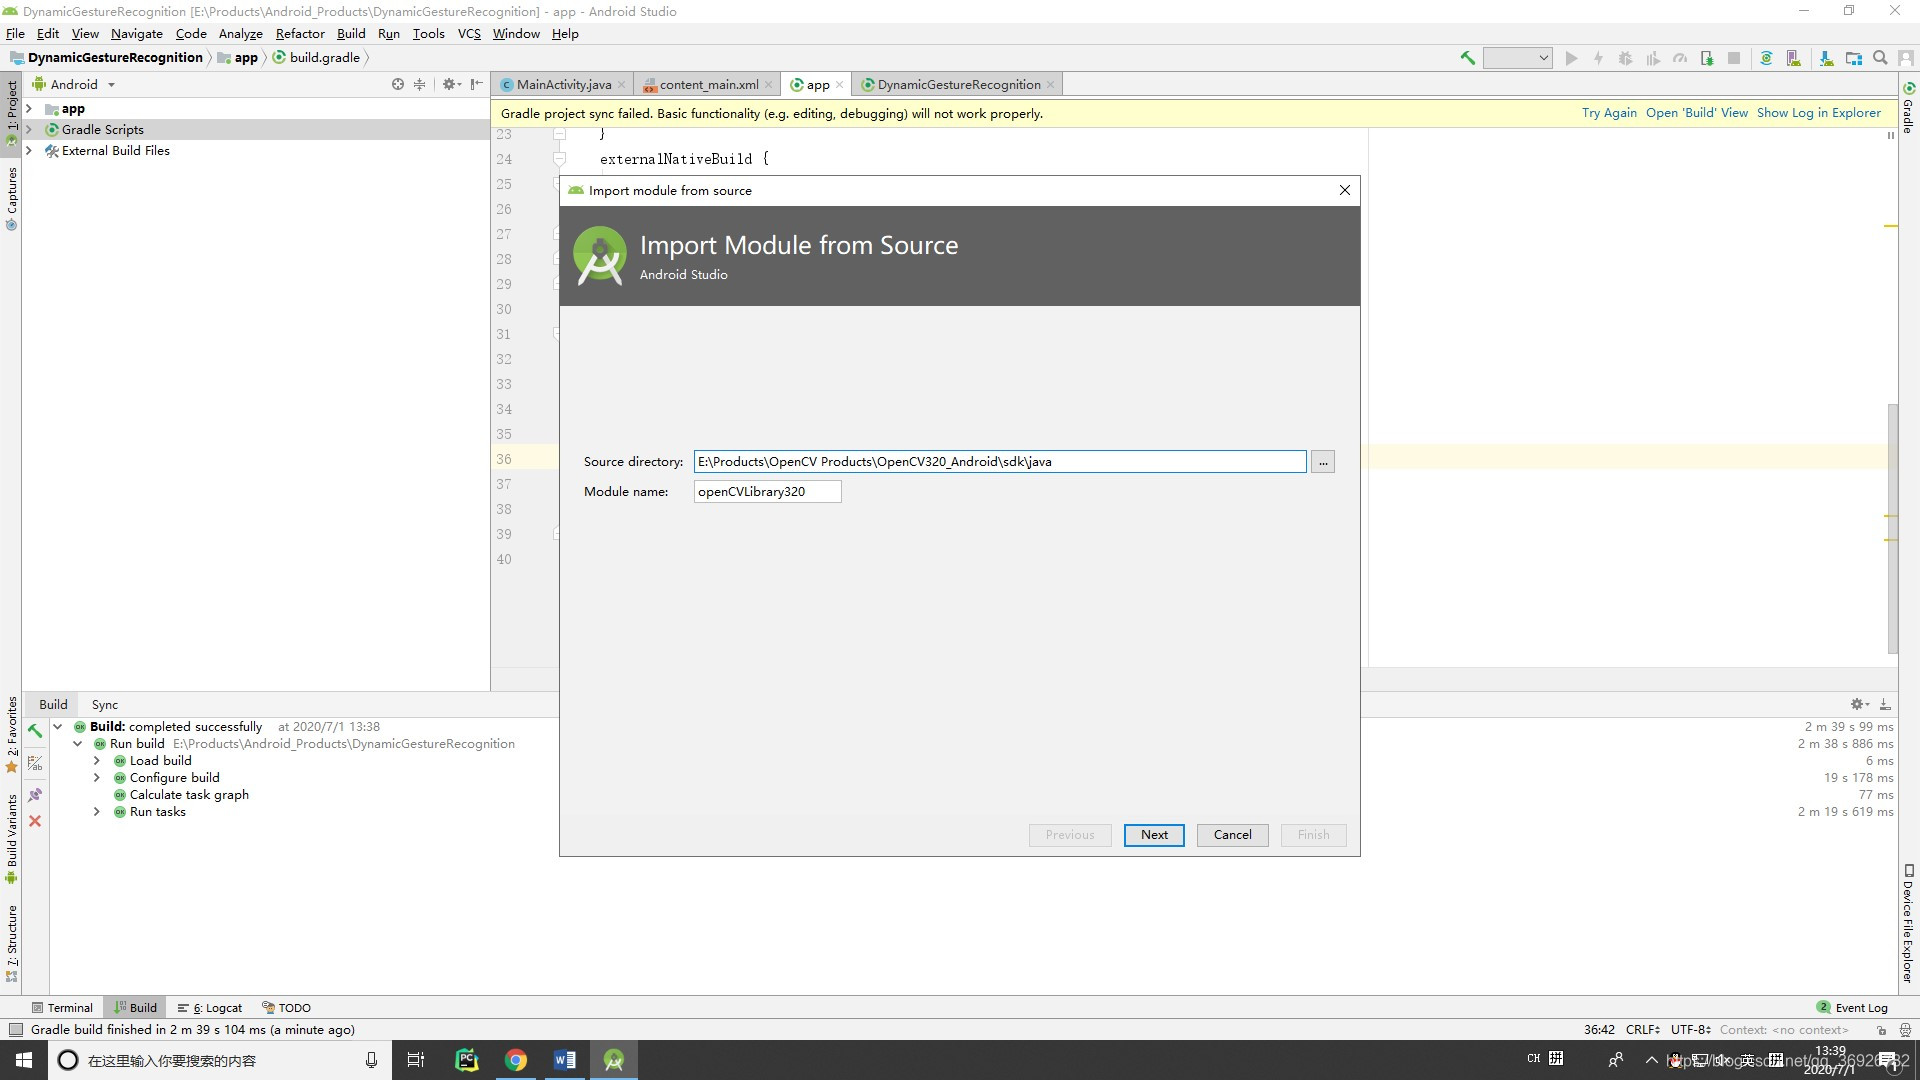Open the File menu

pyautogui.click(x=15, y=33)
